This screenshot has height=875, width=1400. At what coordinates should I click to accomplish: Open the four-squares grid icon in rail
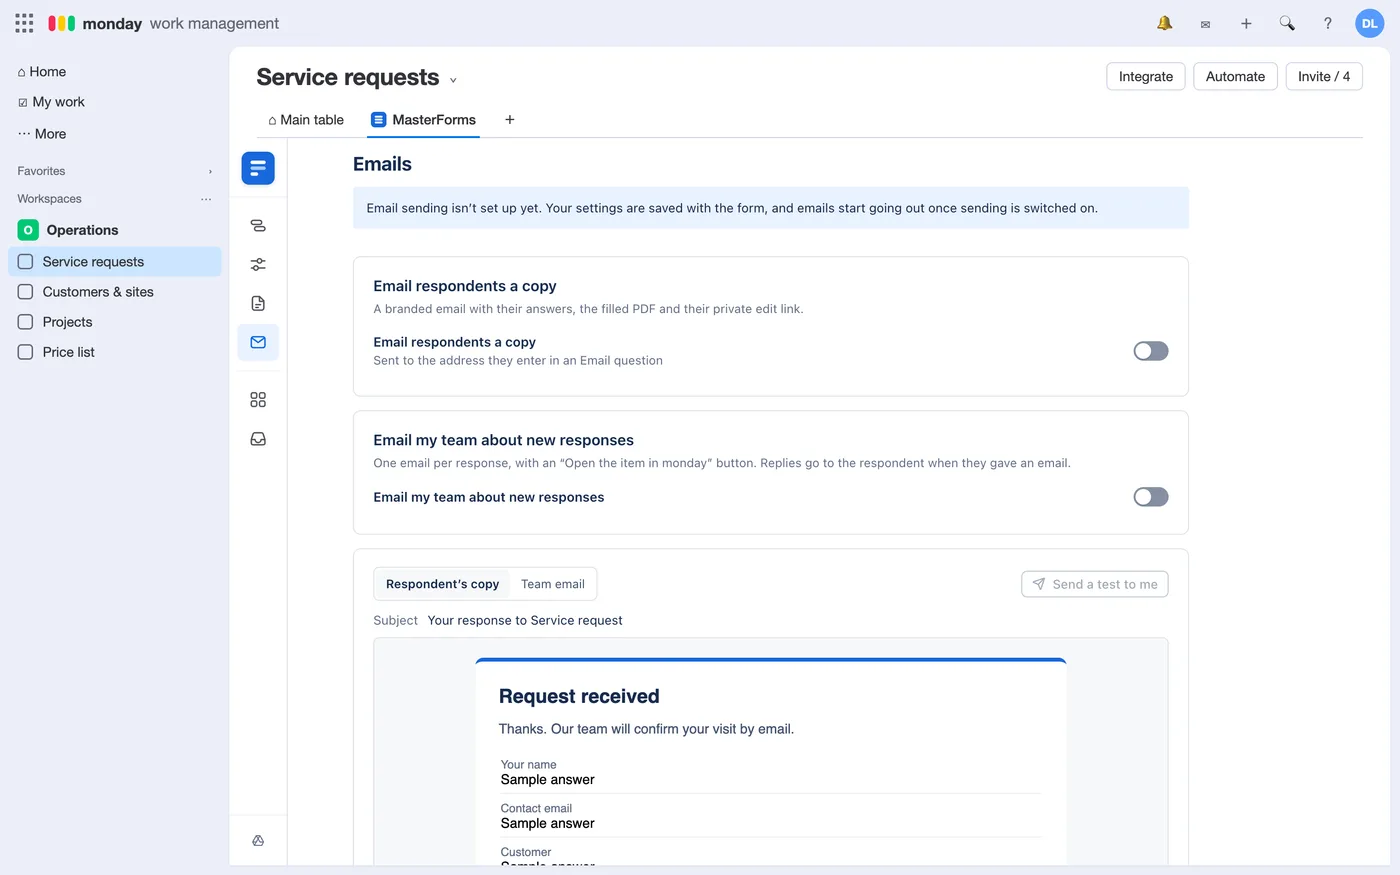click(258, 400)
